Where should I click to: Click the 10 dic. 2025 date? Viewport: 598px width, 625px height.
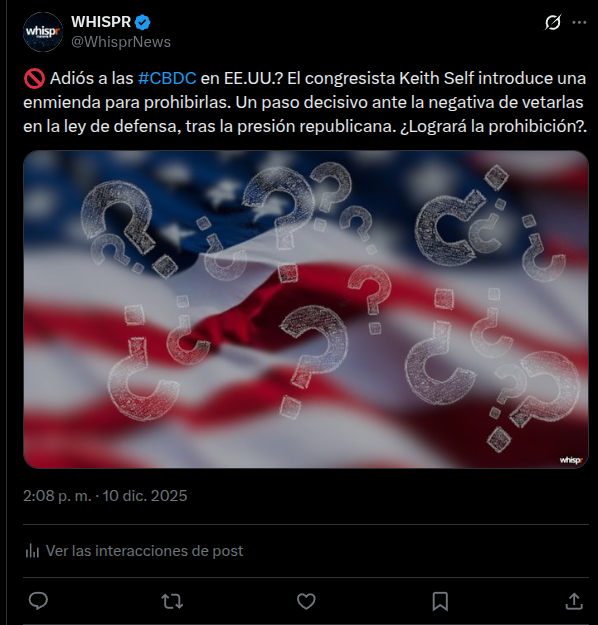(x=145, y=496)
